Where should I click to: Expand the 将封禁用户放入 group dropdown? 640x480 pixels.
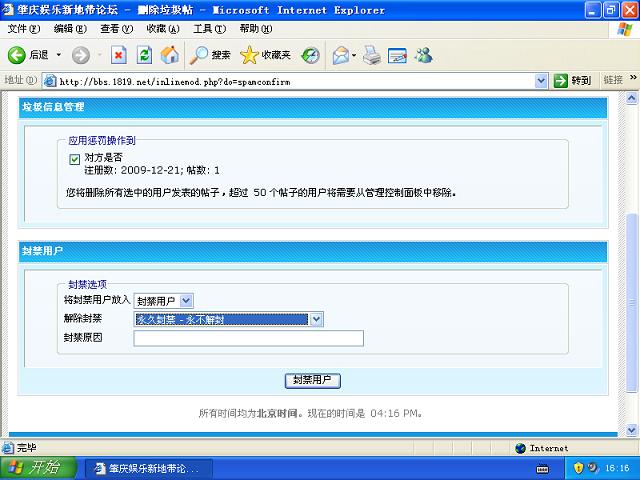point(186,300)
